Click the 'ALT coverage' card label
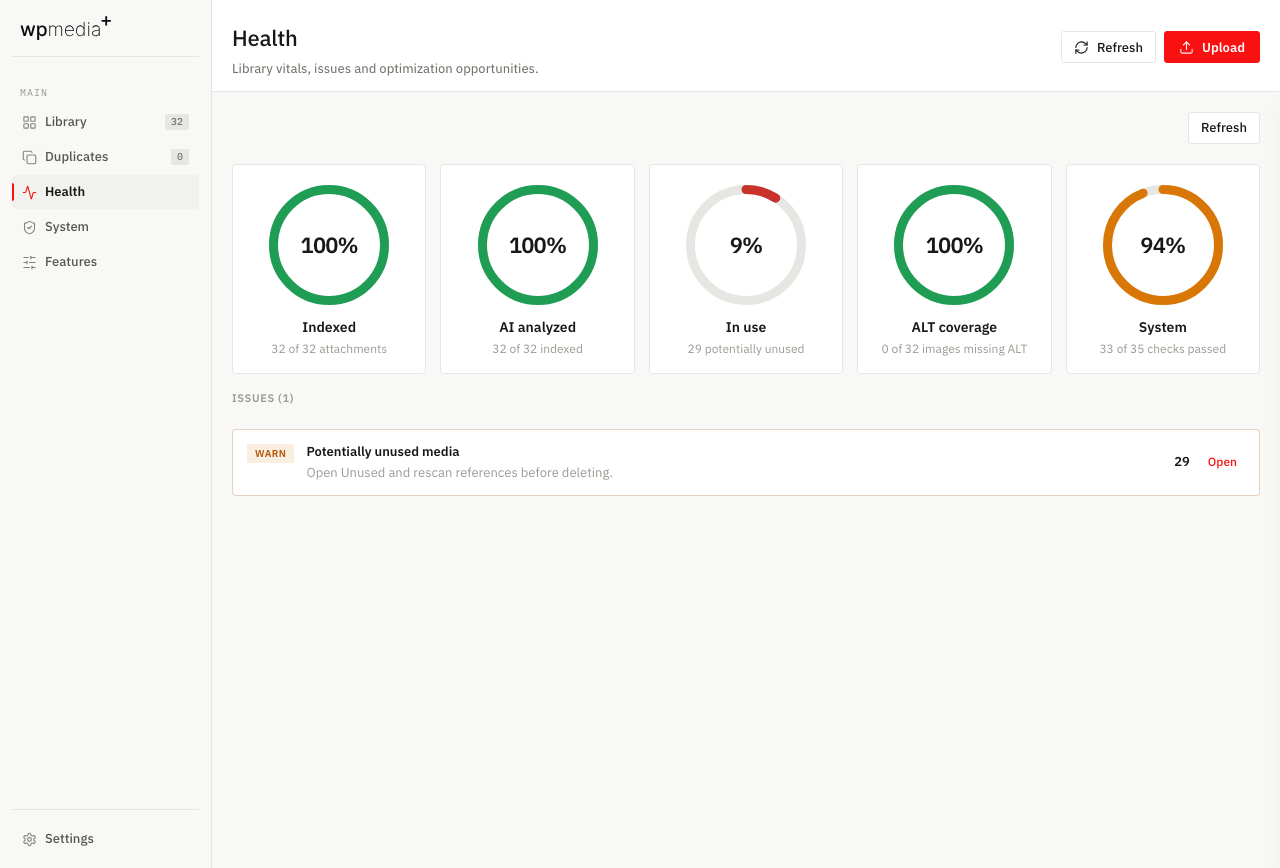The image size is (1280, 868). pos(954,327)
